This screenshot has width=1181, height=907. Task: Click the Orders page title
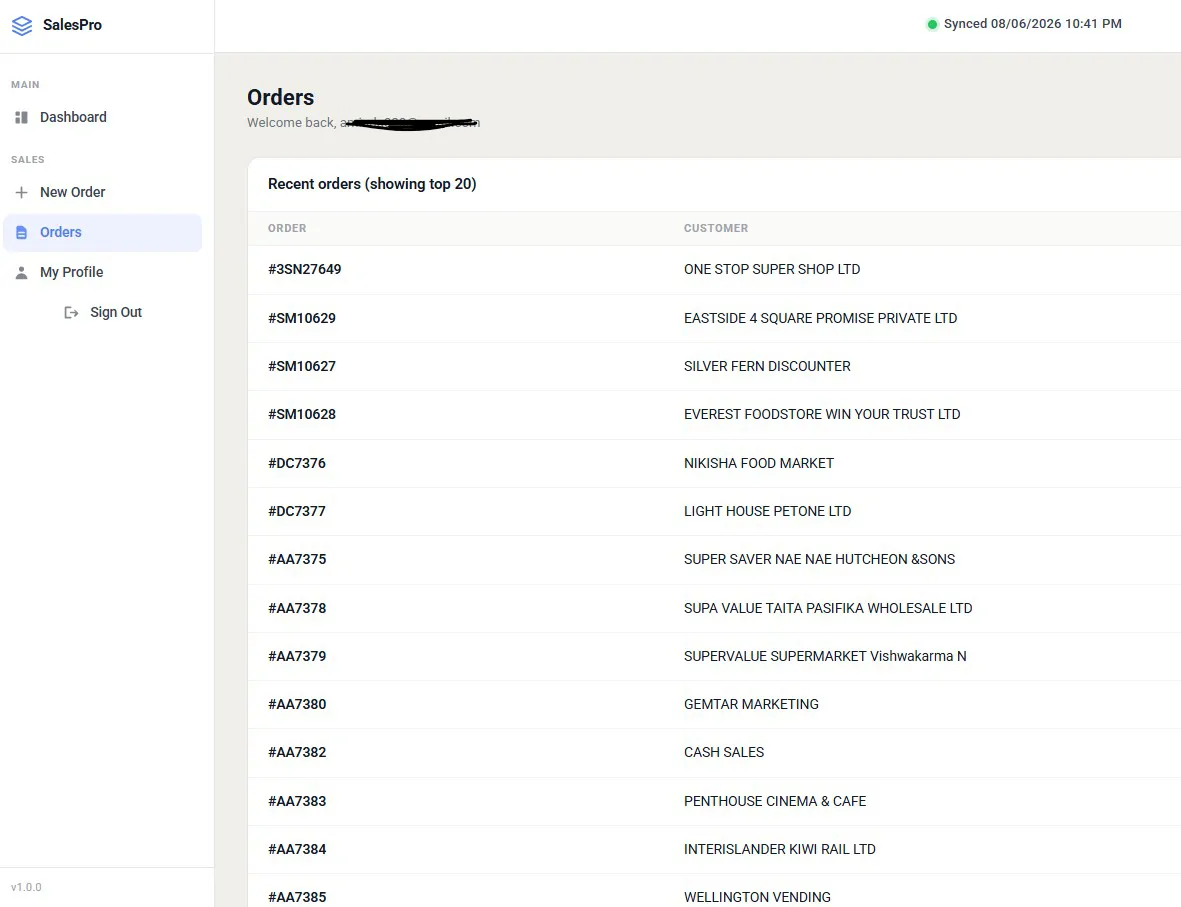point(280,98)
